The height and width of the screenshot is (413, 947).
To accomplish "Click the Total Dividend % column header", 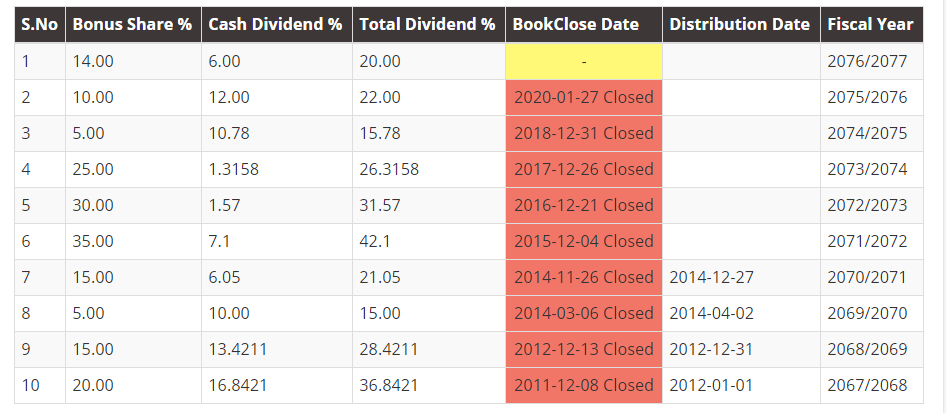I will tap(427, 24).
